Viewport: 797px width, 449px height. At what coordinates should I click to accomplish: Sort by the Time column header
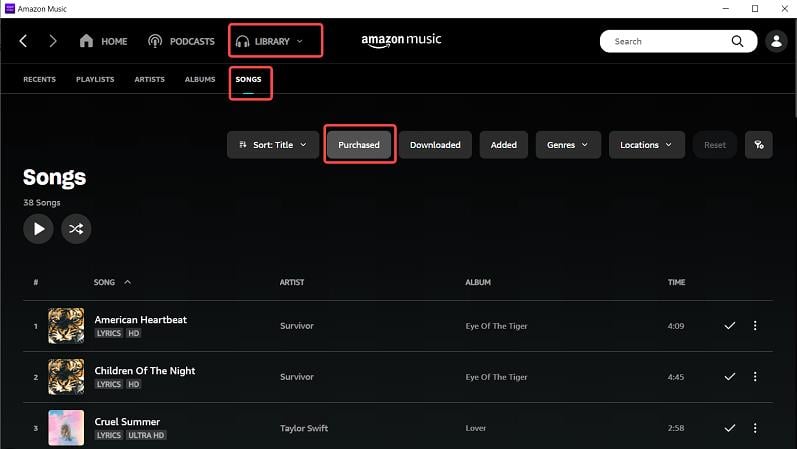[x=676, y=282]
